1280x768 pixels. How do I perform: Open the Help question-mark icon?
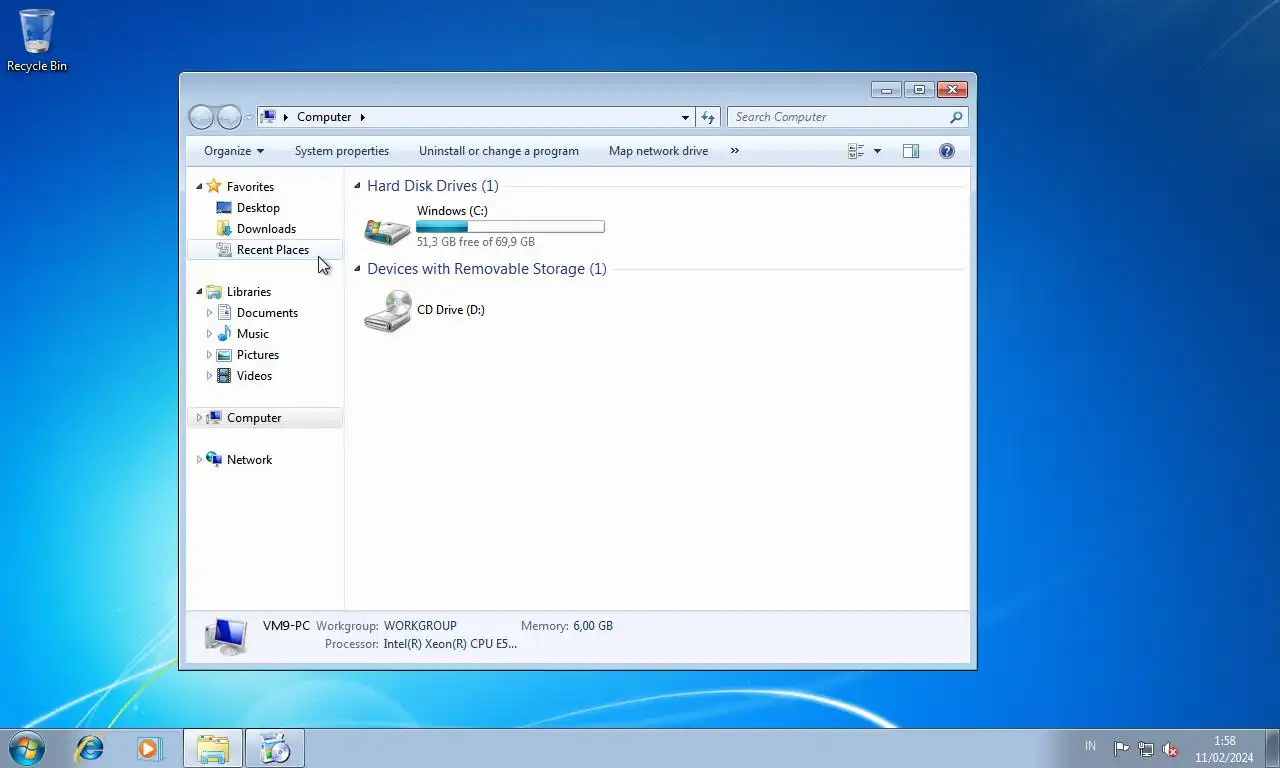pos(947,151)
